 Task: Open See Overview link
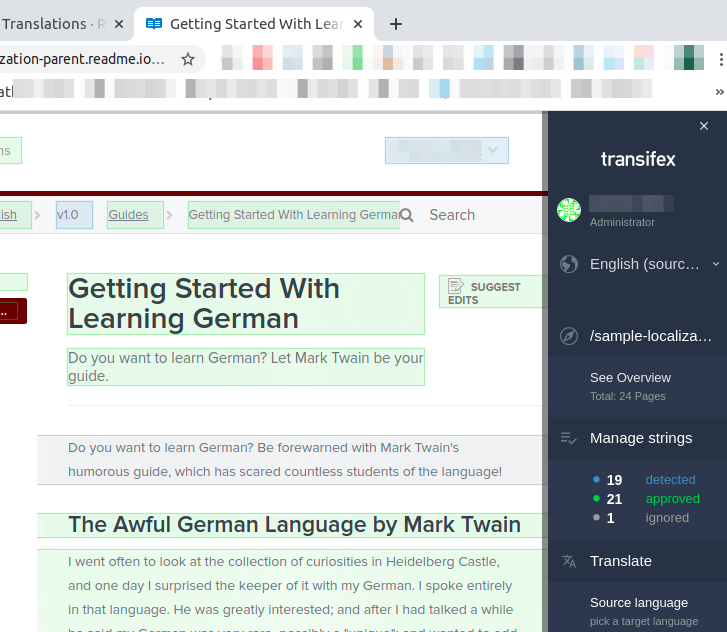point(630,378)
